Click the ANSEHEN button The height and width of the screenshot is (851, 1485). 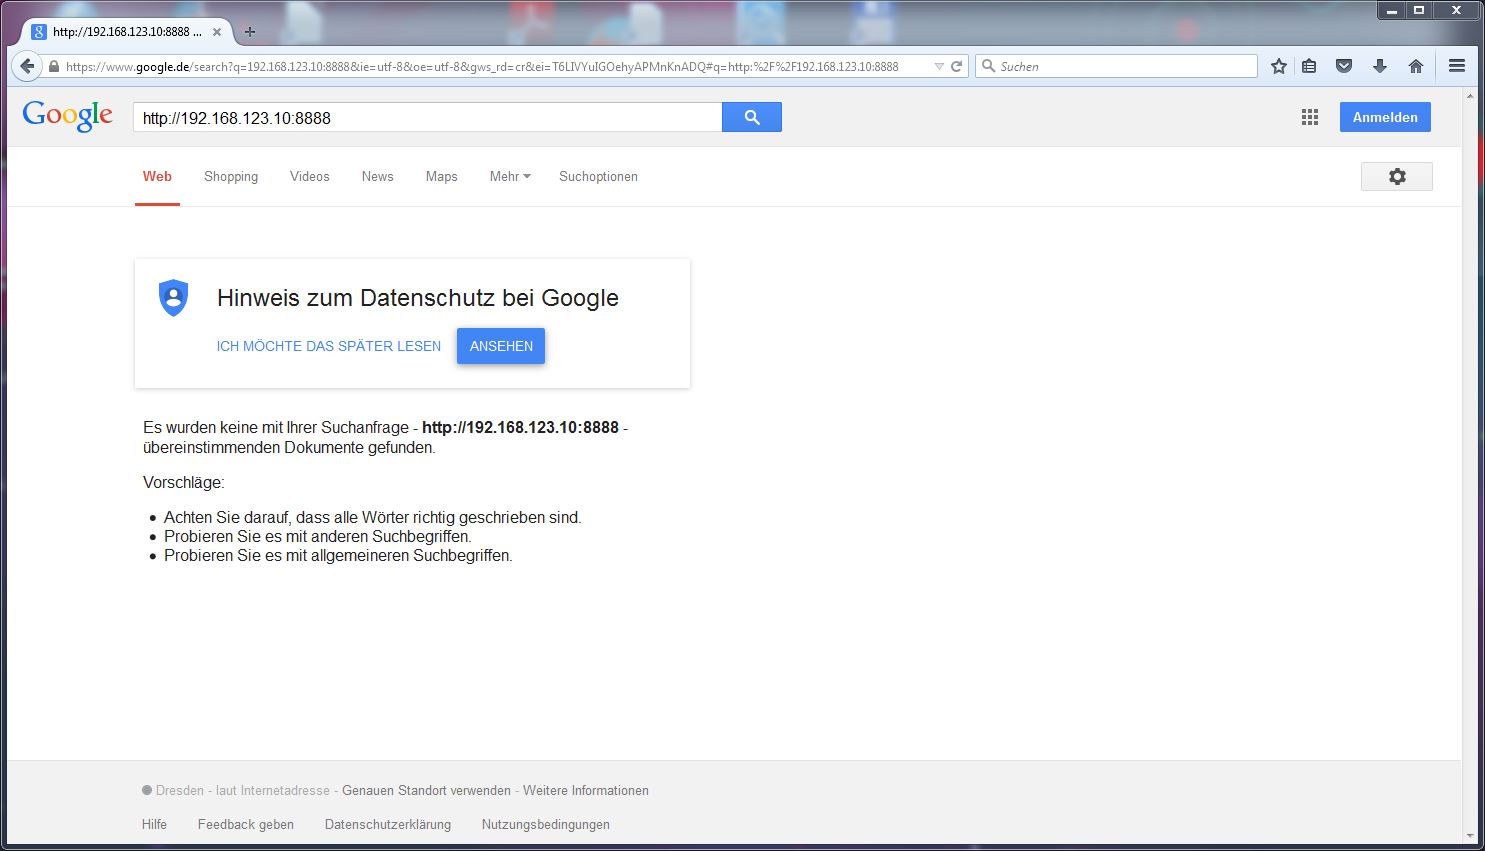point(501,346)
